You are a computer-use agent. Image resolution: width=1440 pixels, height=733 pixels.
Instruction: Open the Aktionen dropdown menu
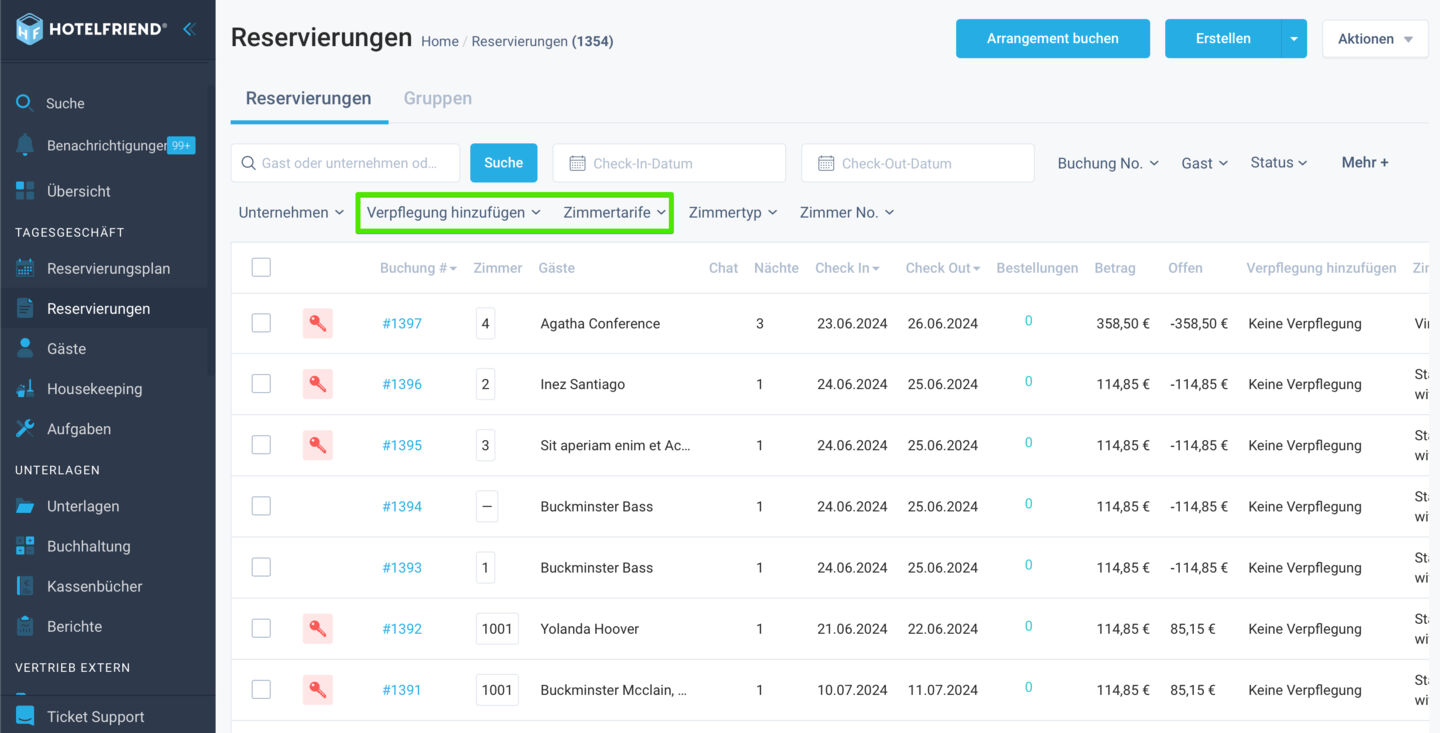[x=1375, y=39]
